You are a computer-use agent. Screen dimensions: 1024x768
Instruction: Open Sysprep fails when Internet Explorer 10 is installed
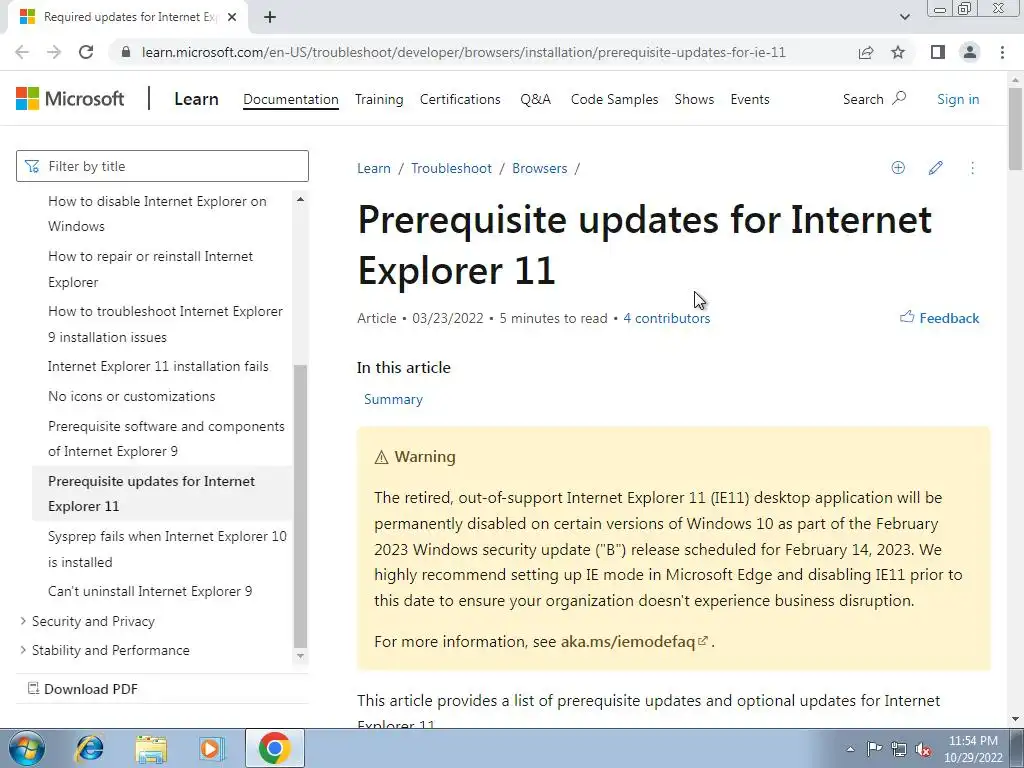167,549
